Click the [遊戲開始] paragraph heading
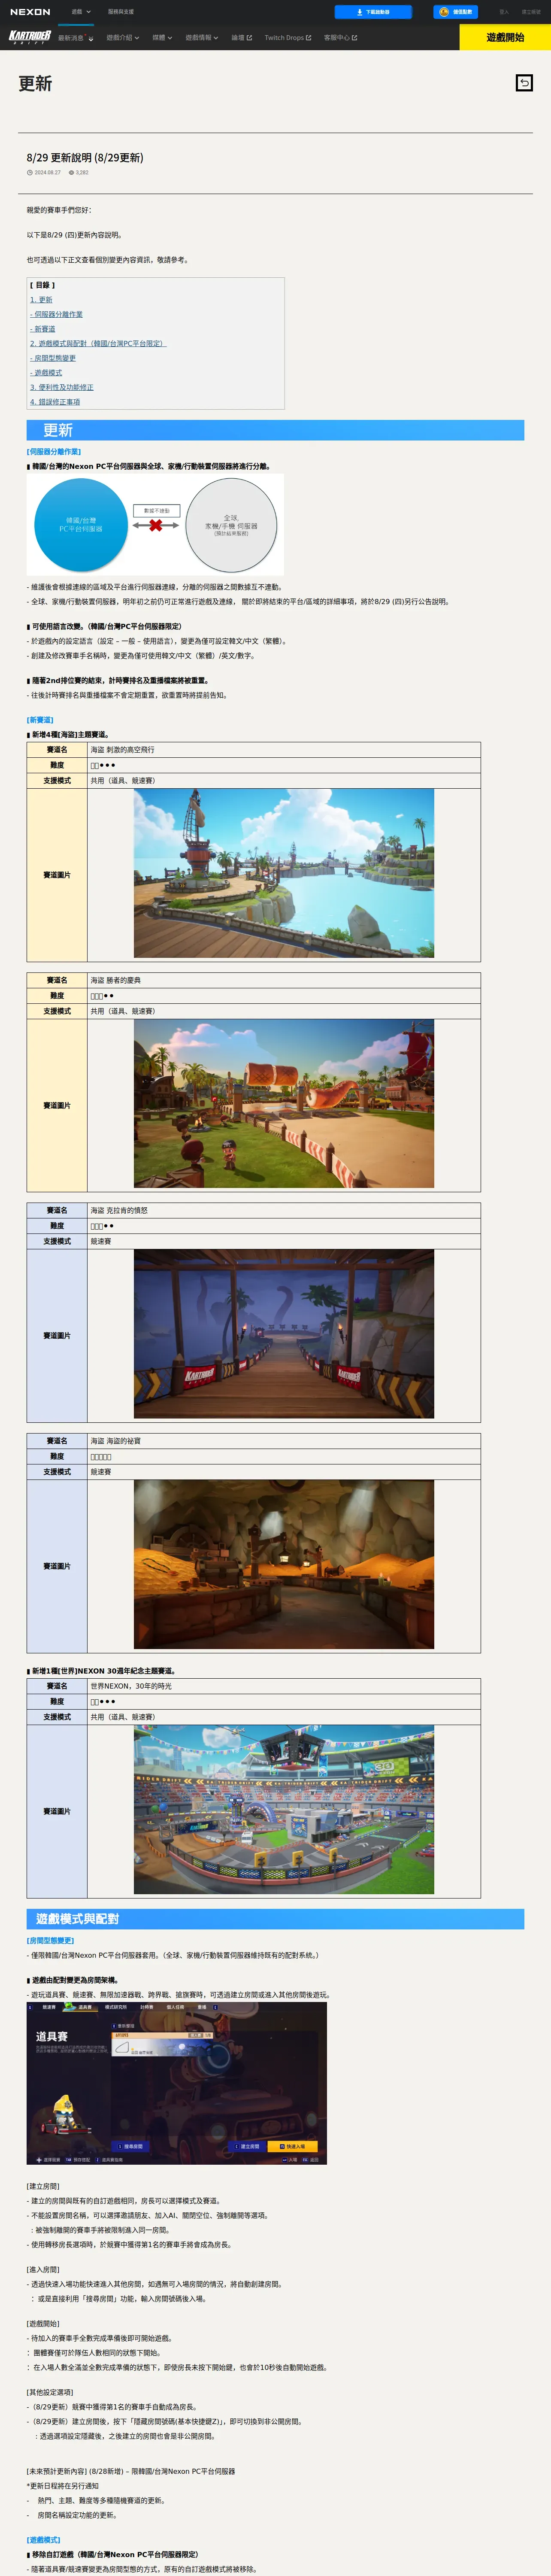The image size is (551, 2576). click(x=43, y=2324)
